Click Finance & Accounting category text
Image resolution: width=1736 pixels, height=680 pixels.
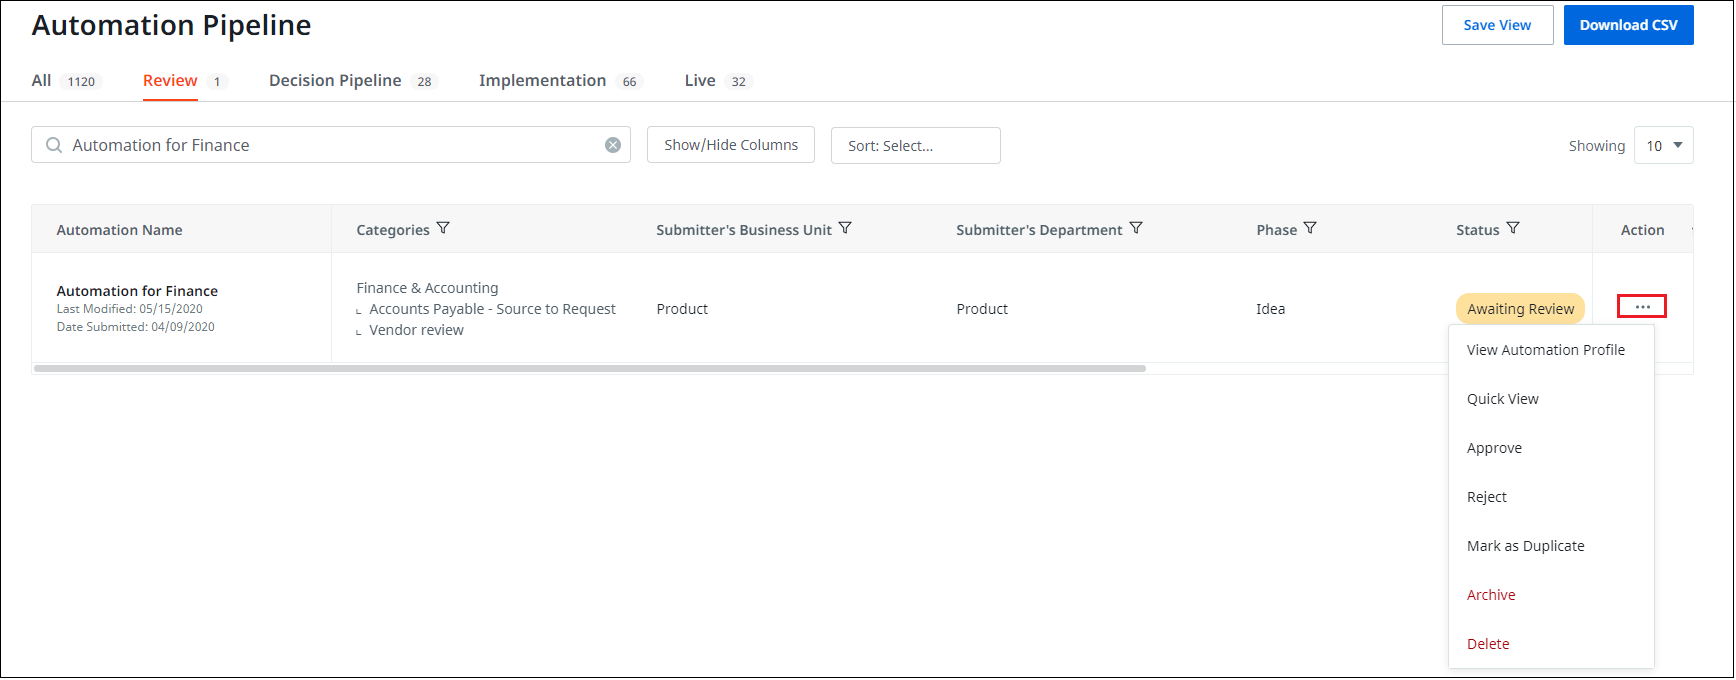click(x=427, y=288)
